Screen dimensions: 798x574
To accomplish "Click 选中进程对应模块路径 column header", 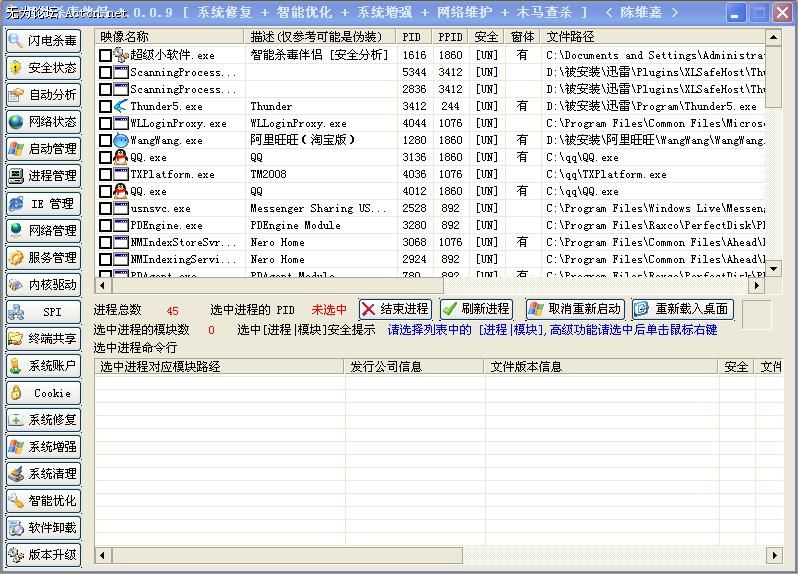I will pyautogui.click(x=219, y=366).
